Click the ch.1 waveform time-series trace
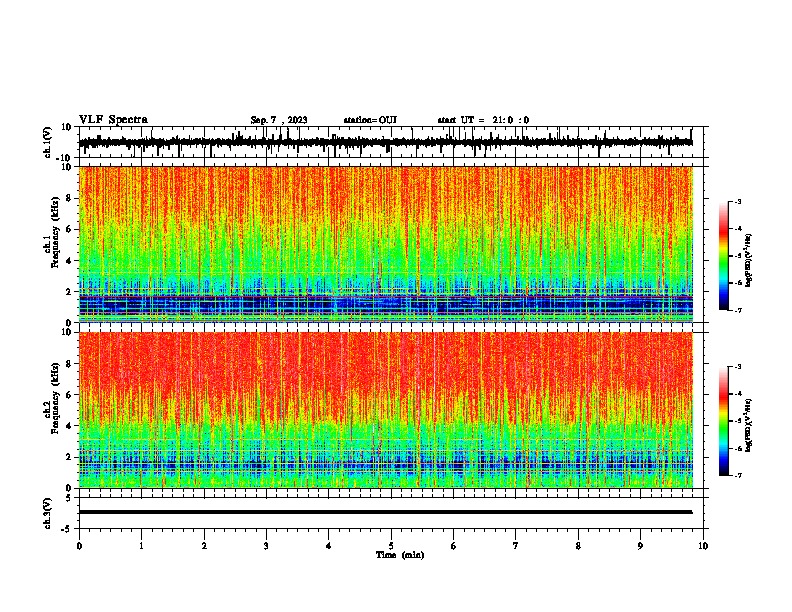The height and width of the screenshot is (612, 792). click(385, 142)
